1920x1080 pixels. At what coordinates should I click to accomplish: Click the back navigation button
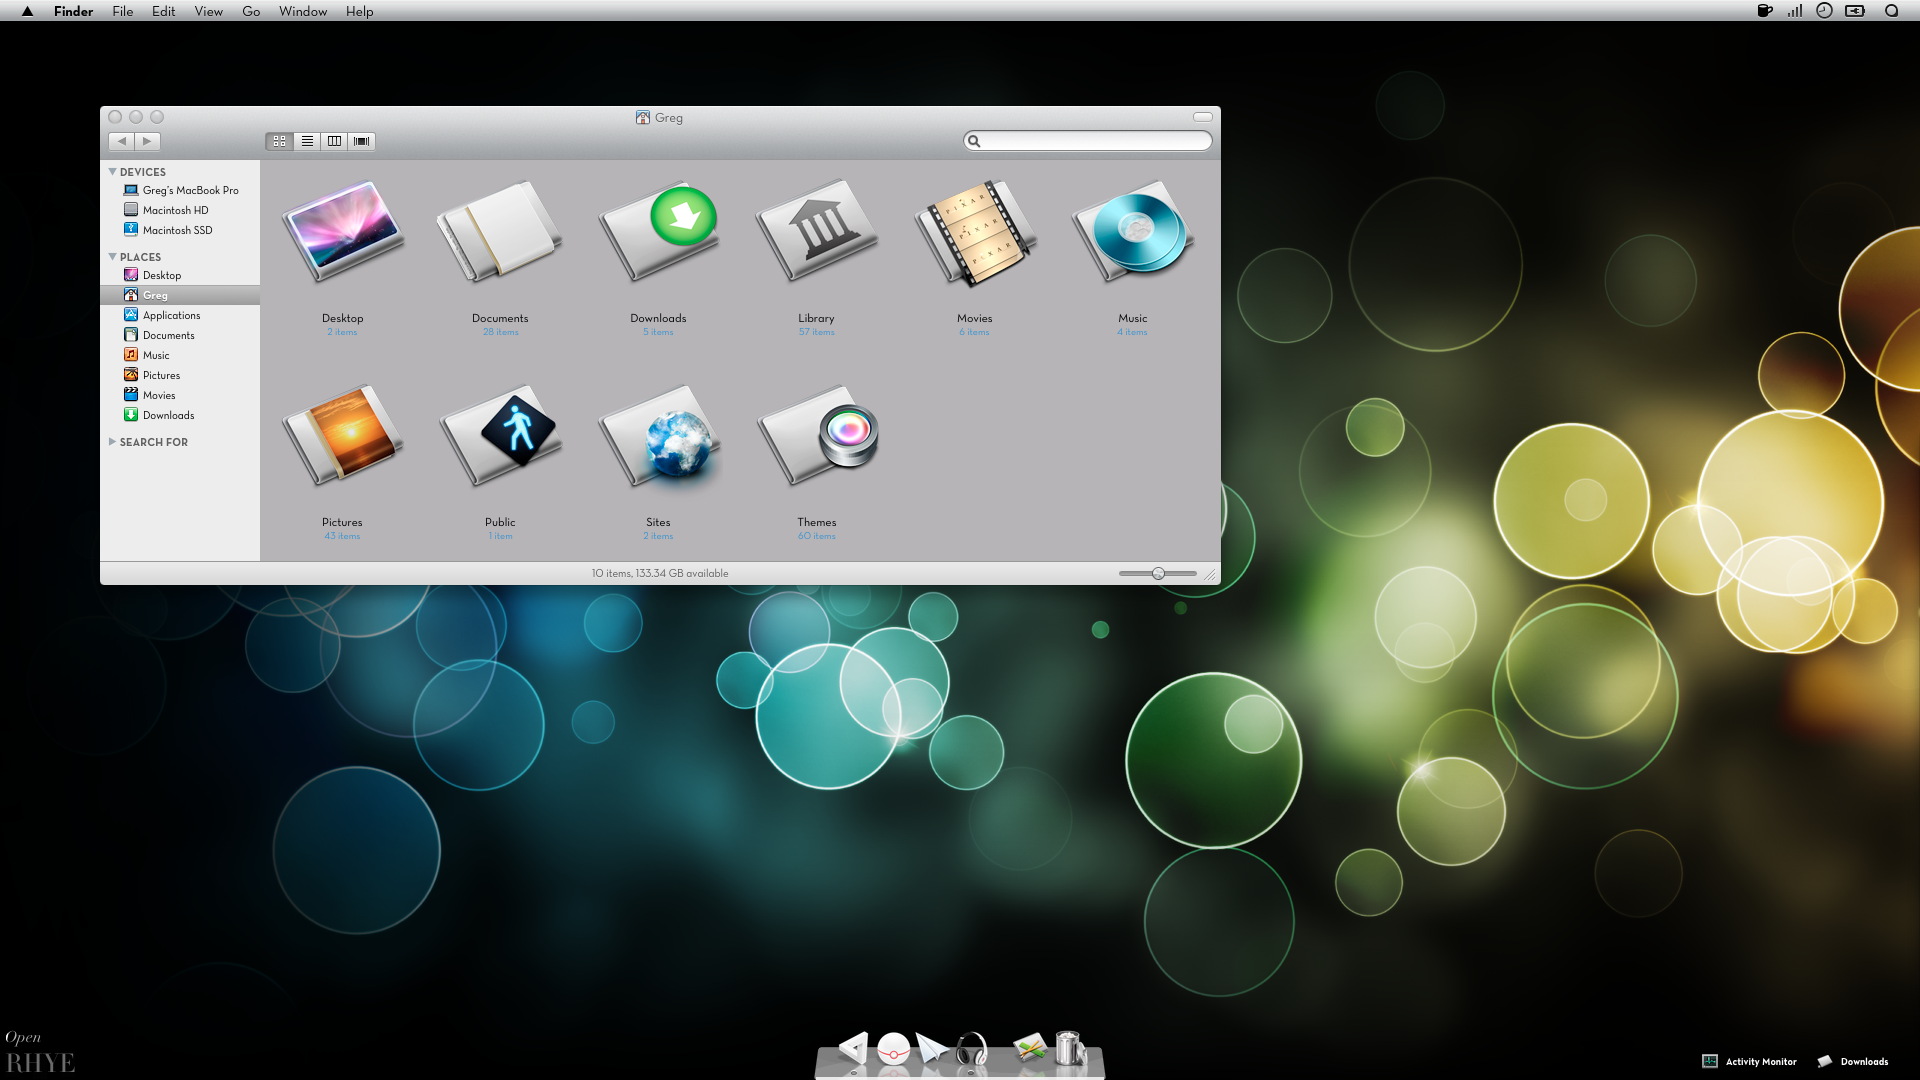[122, 141]
